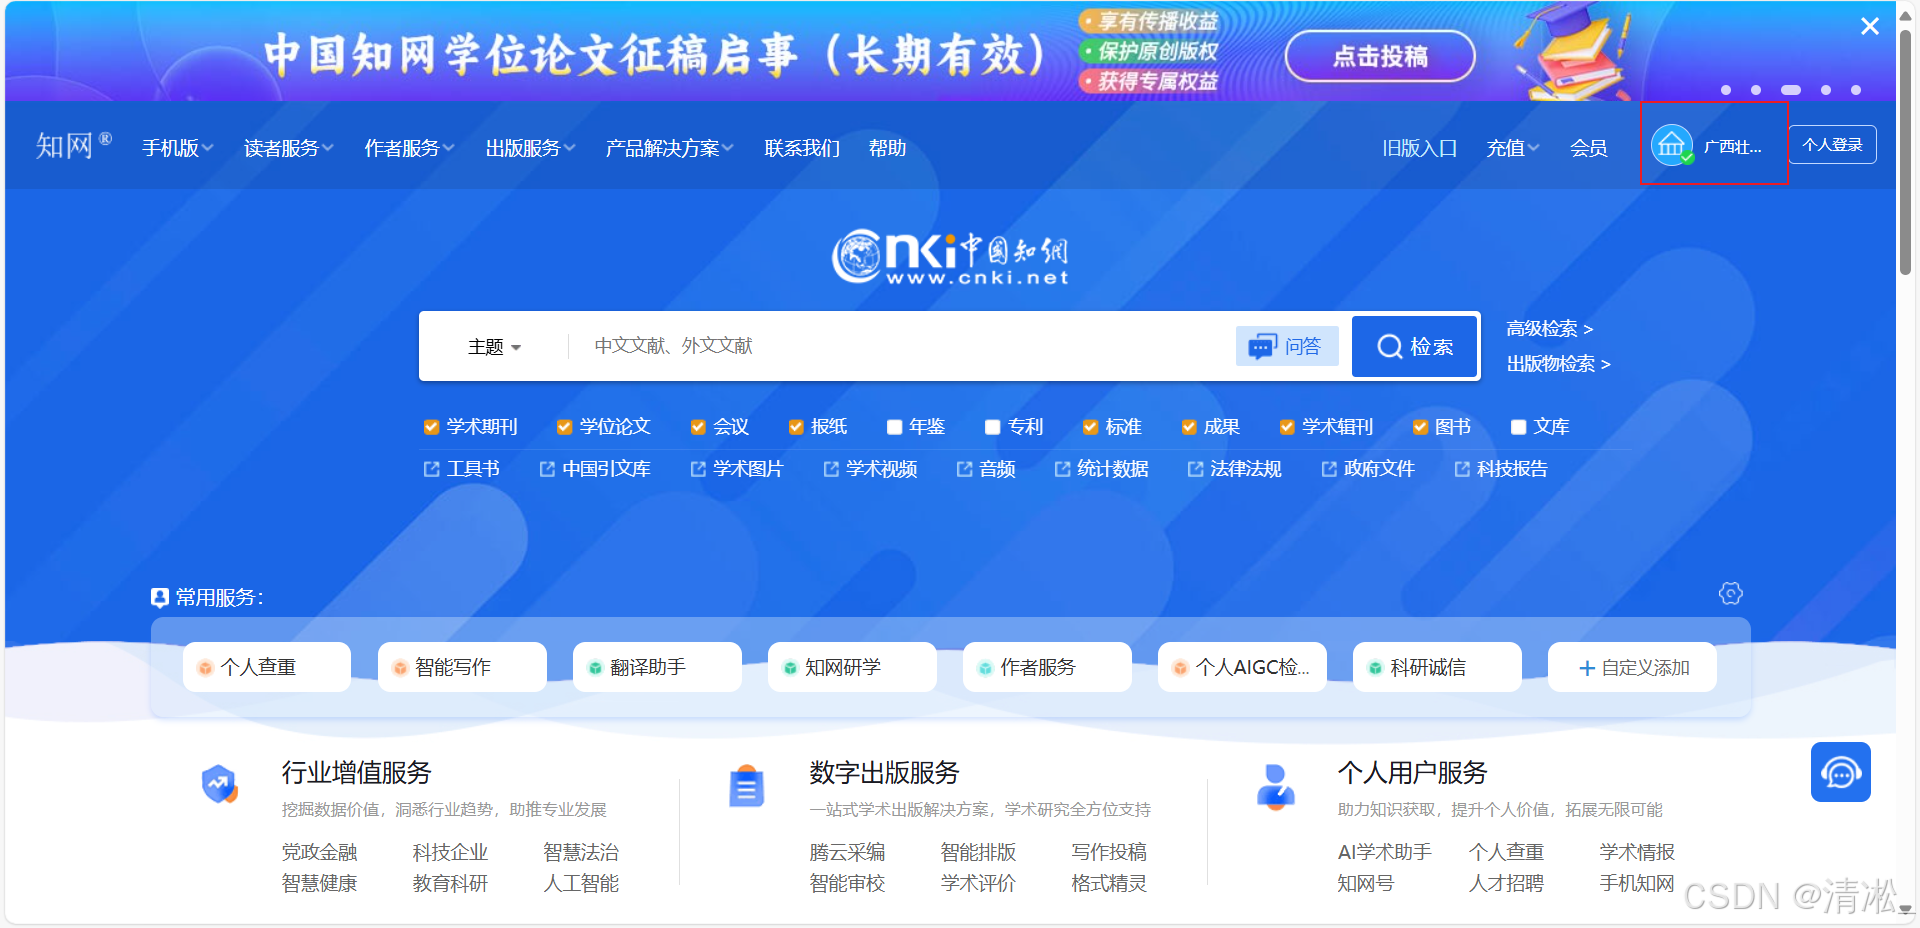
Task: Open 工具书 external link
Action: pyautogui.click(x=461, y=469)
